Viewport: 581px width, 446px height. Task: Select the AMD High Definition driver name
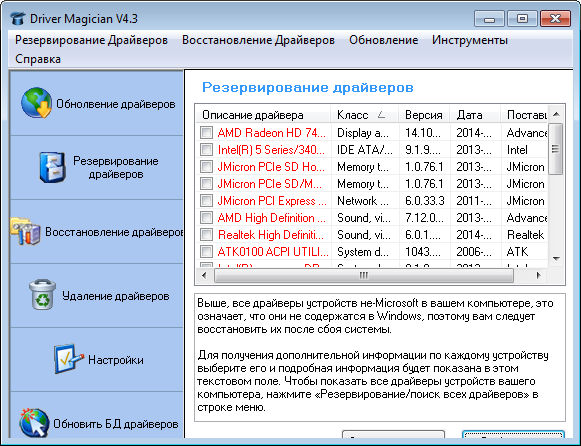pyautogui.click(x=272, y=218)
